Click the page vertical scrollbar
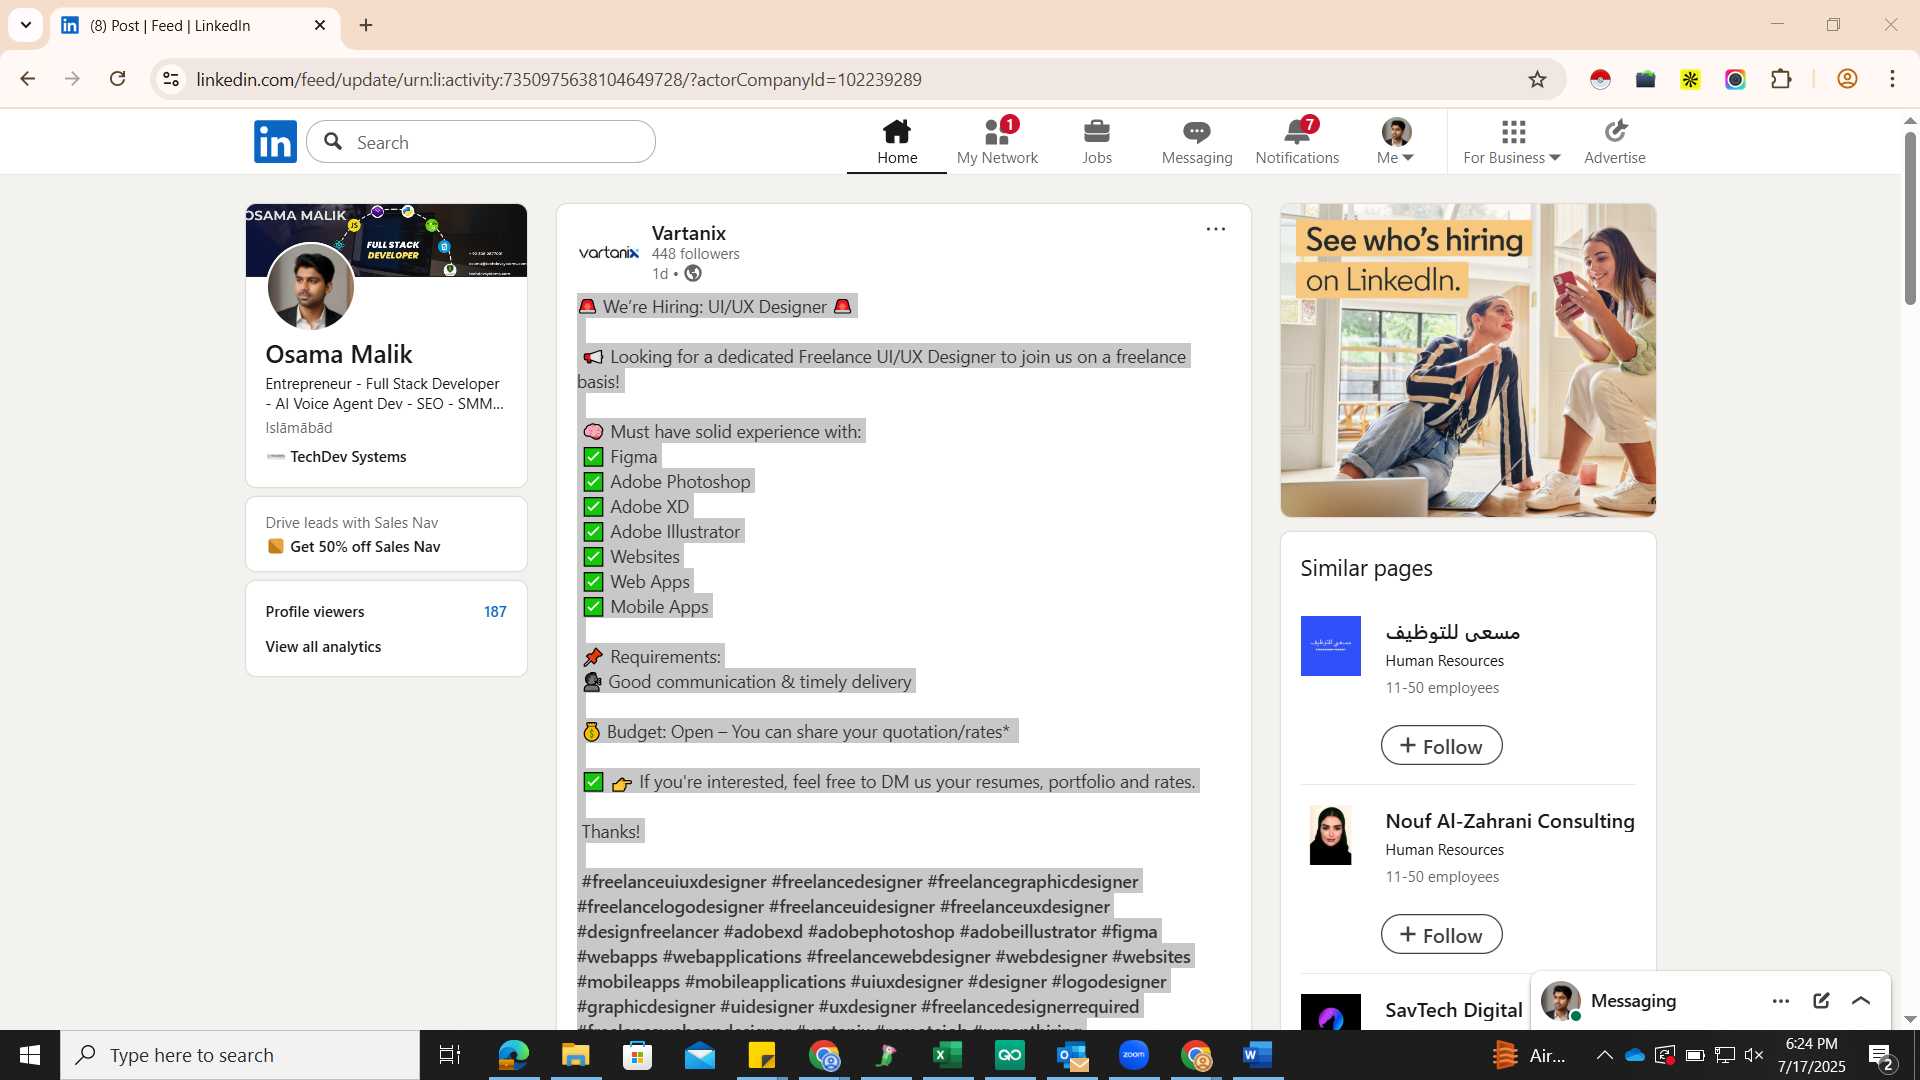 coord(1910,218)
